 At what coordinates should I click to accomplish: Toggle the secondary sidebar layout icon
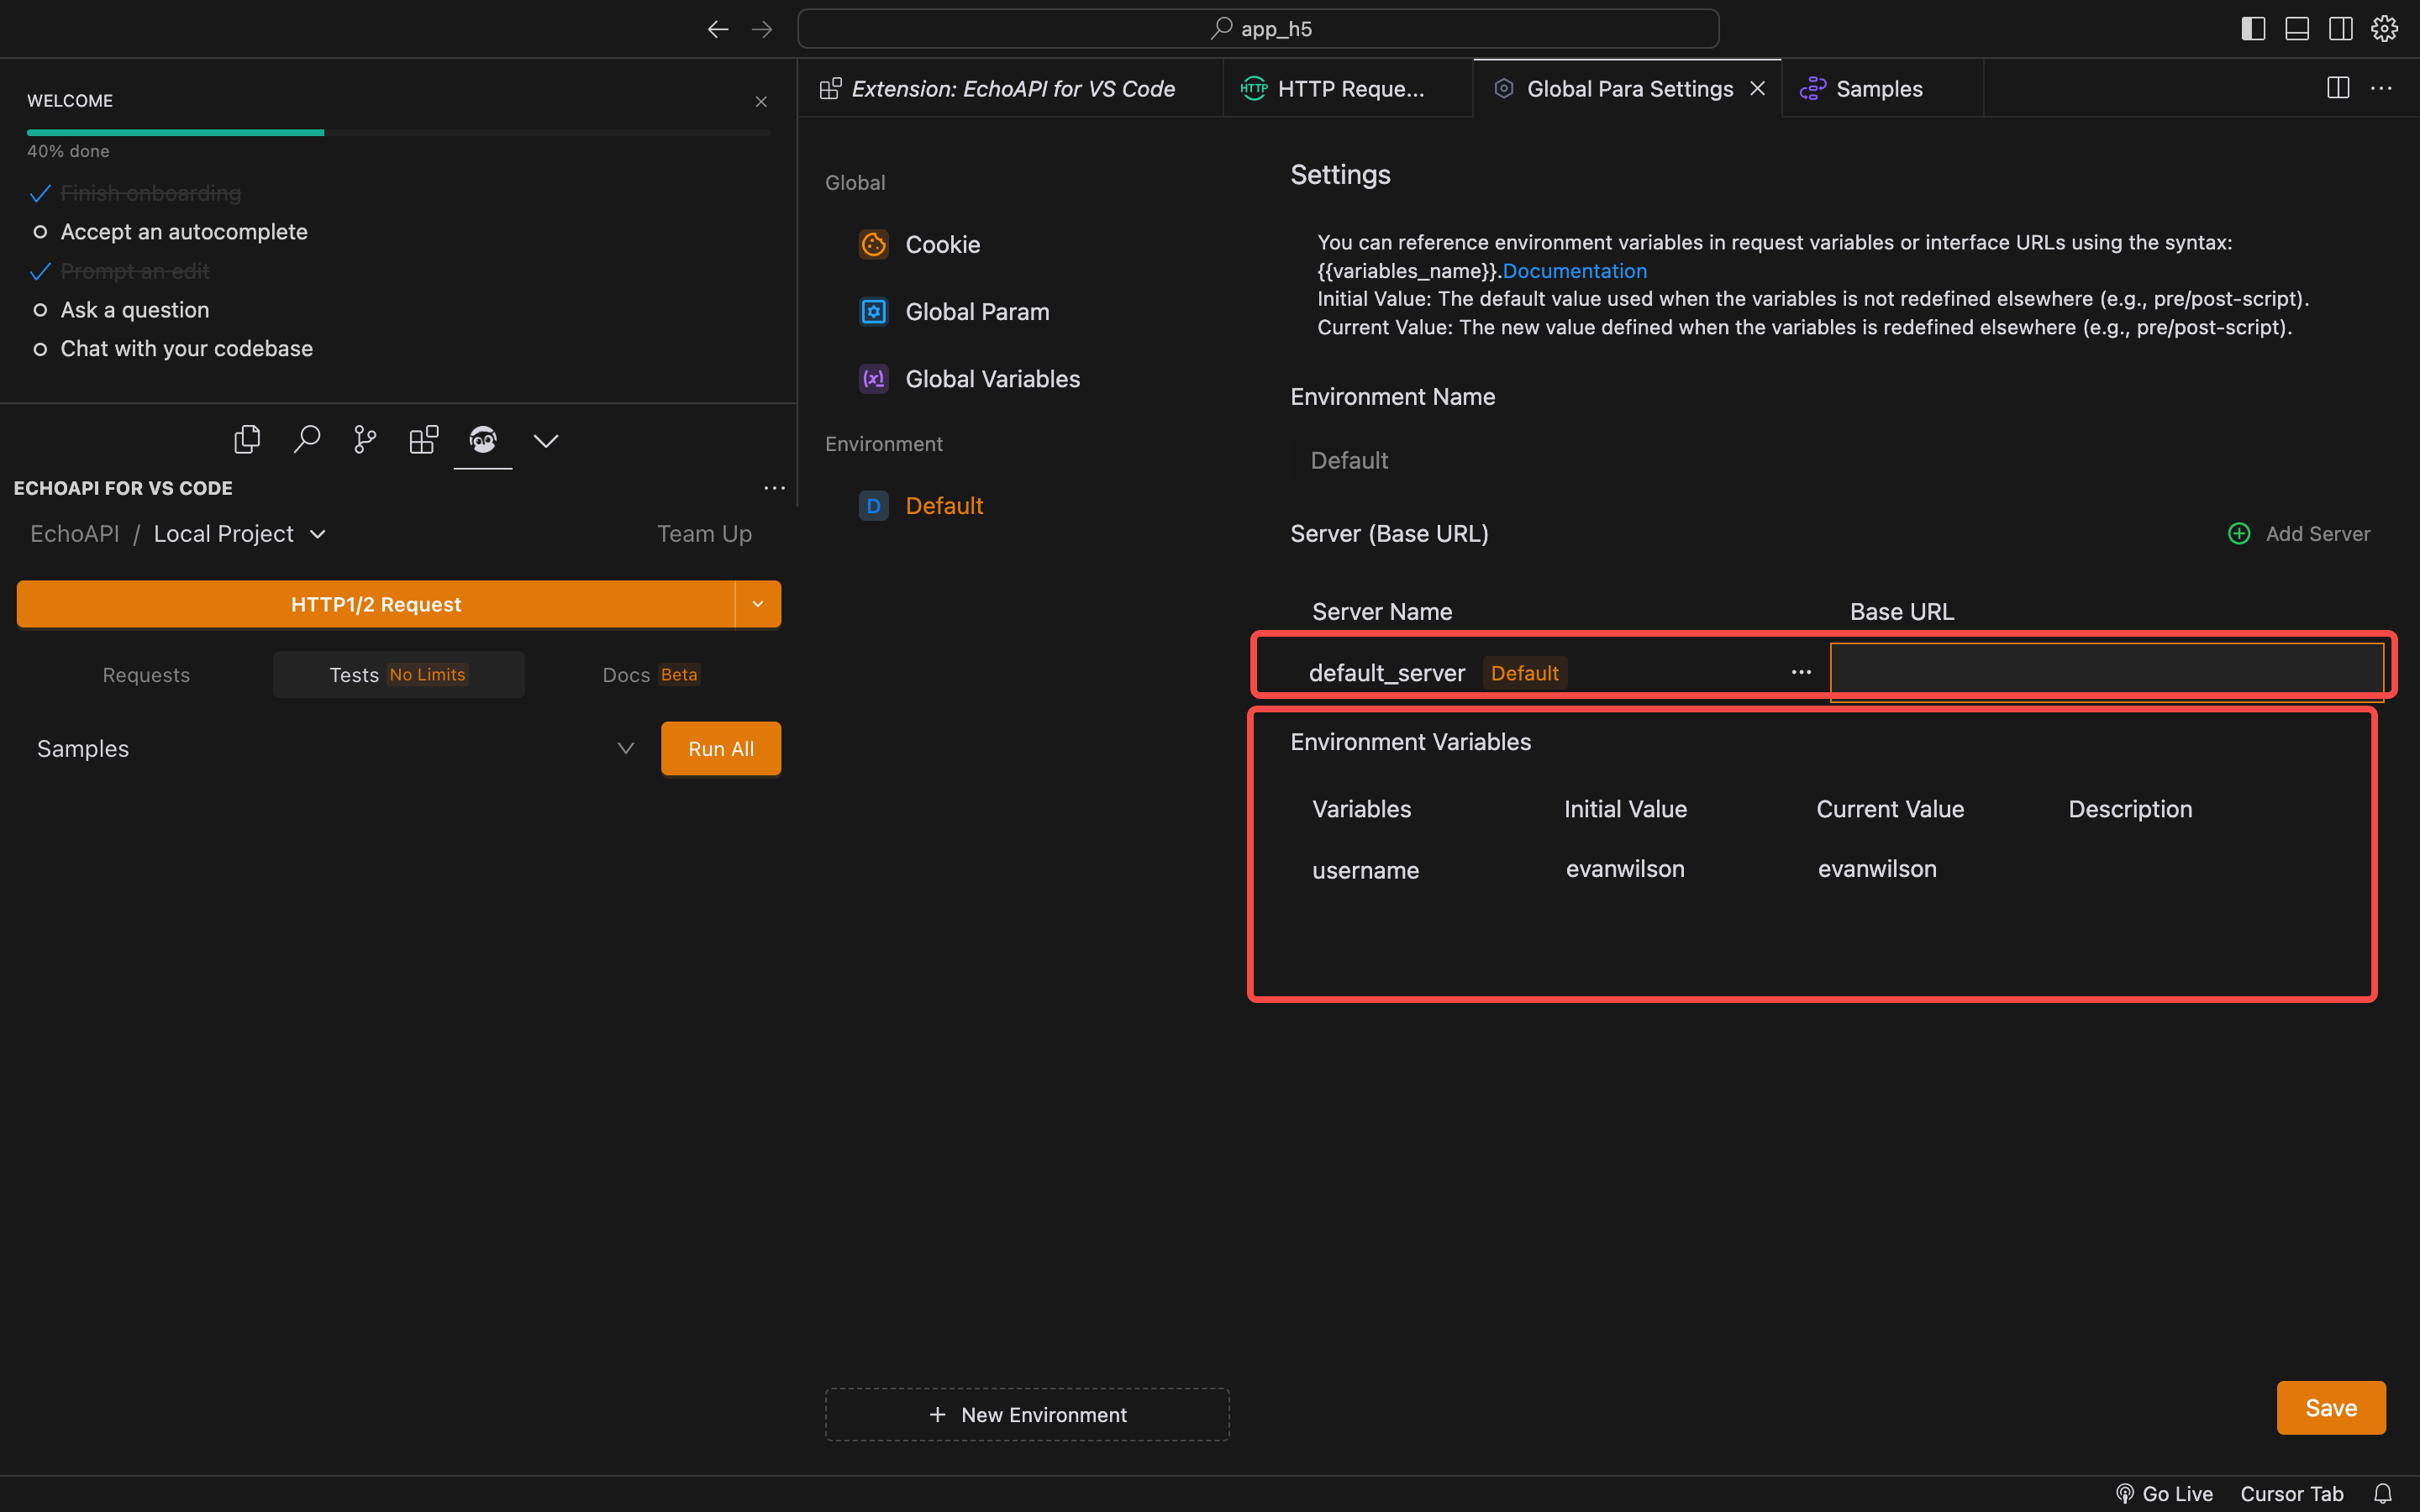[2340, 29]
